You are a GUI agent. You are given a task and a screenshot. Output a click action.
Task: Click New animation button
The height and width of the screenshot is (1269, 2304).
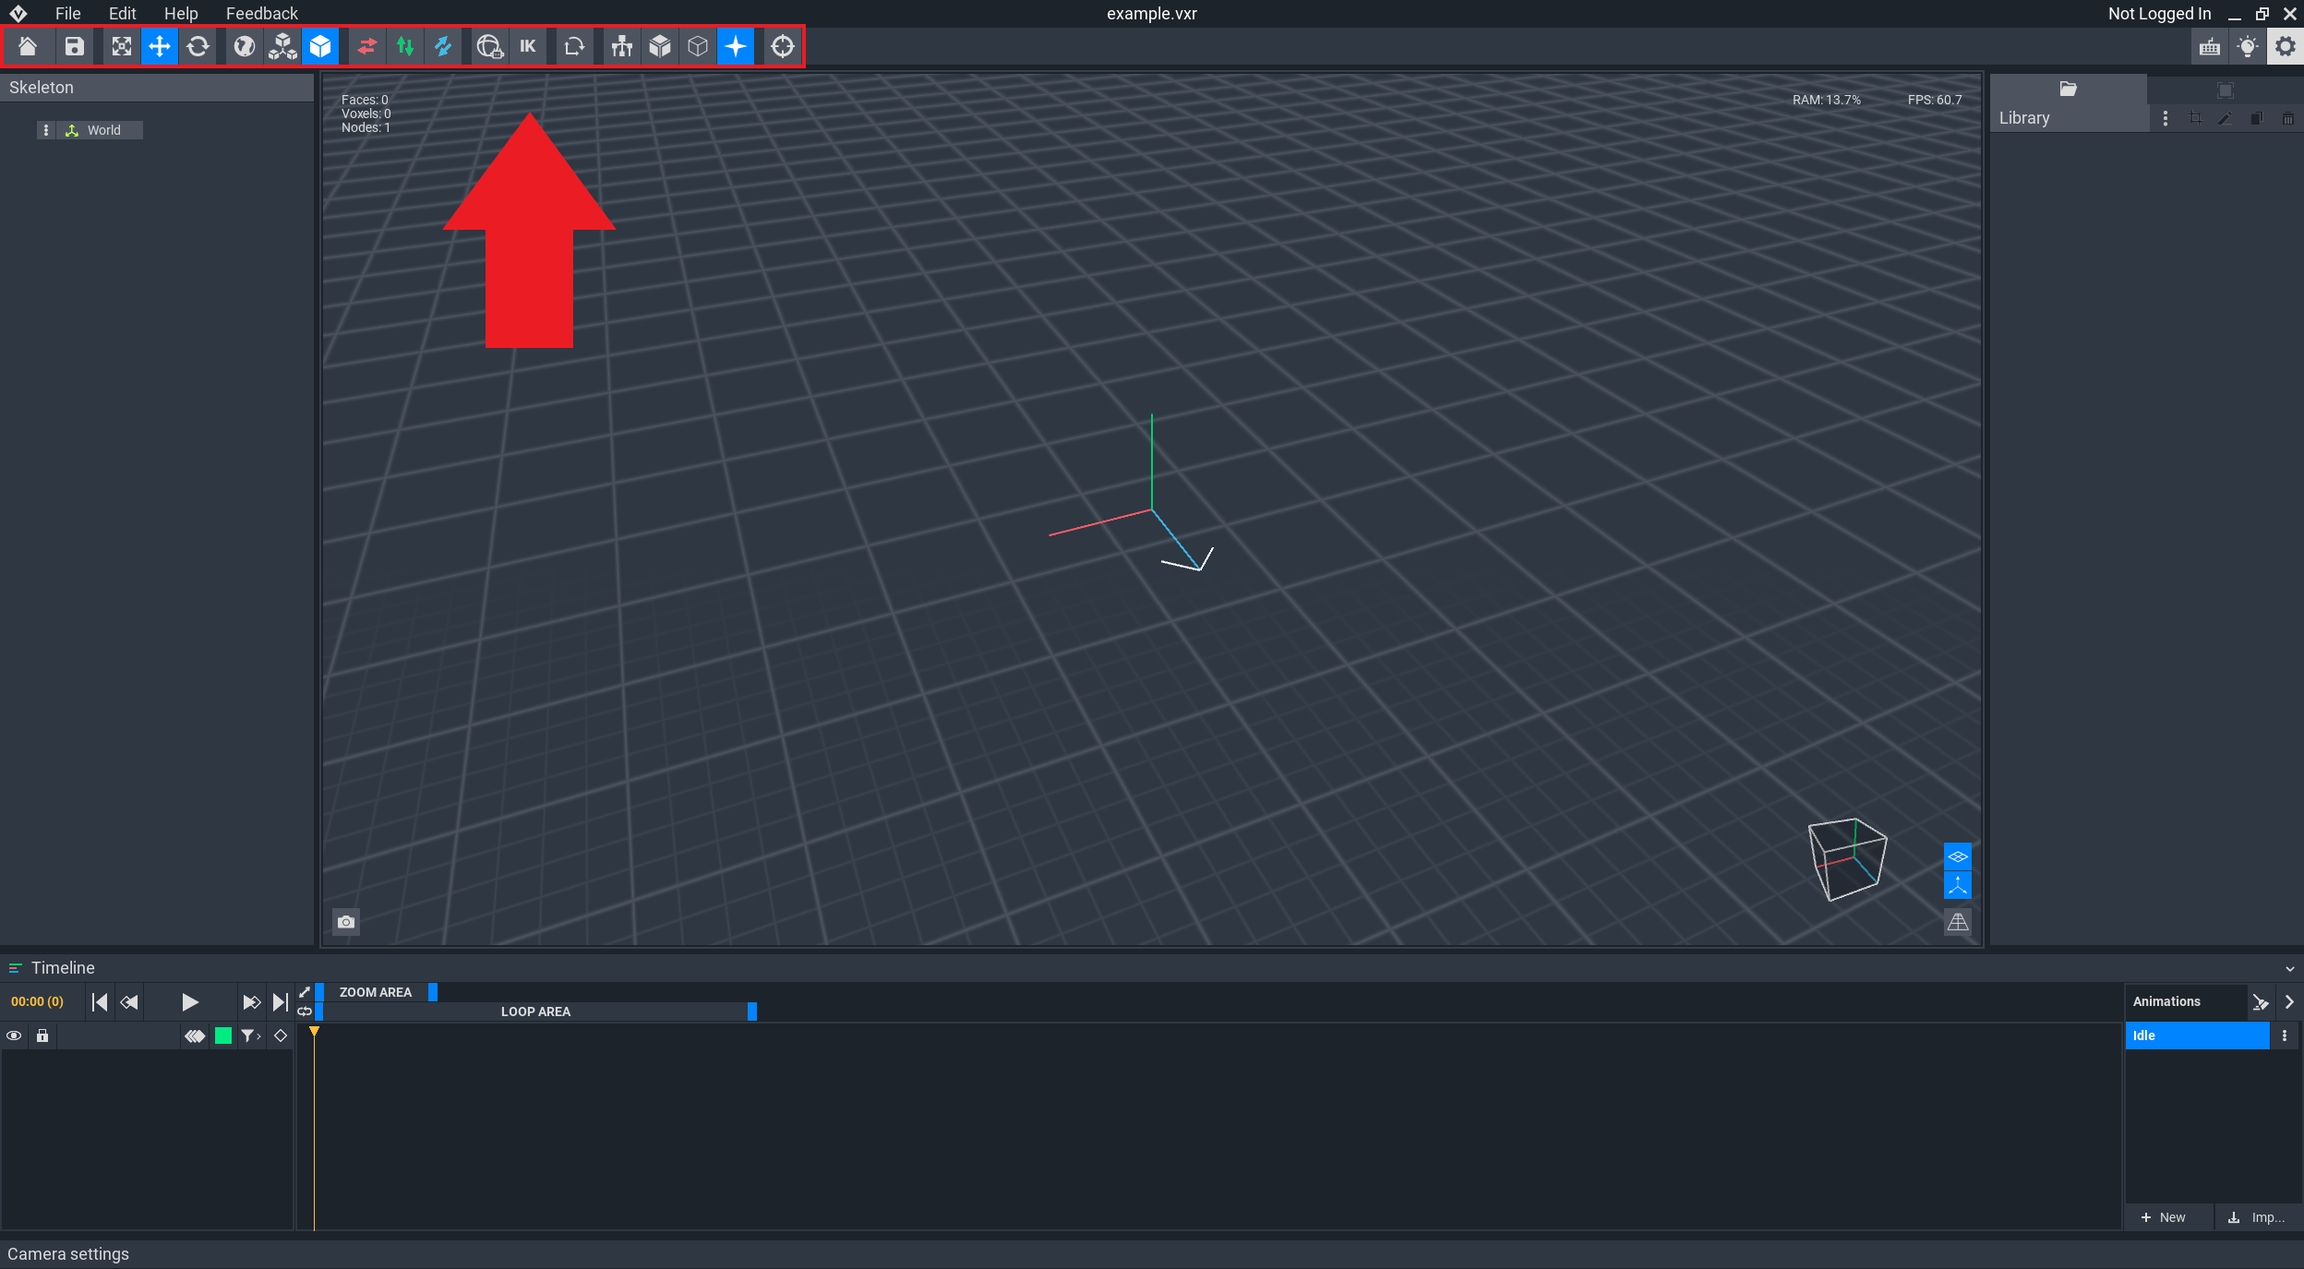tap(2164, 1217)
